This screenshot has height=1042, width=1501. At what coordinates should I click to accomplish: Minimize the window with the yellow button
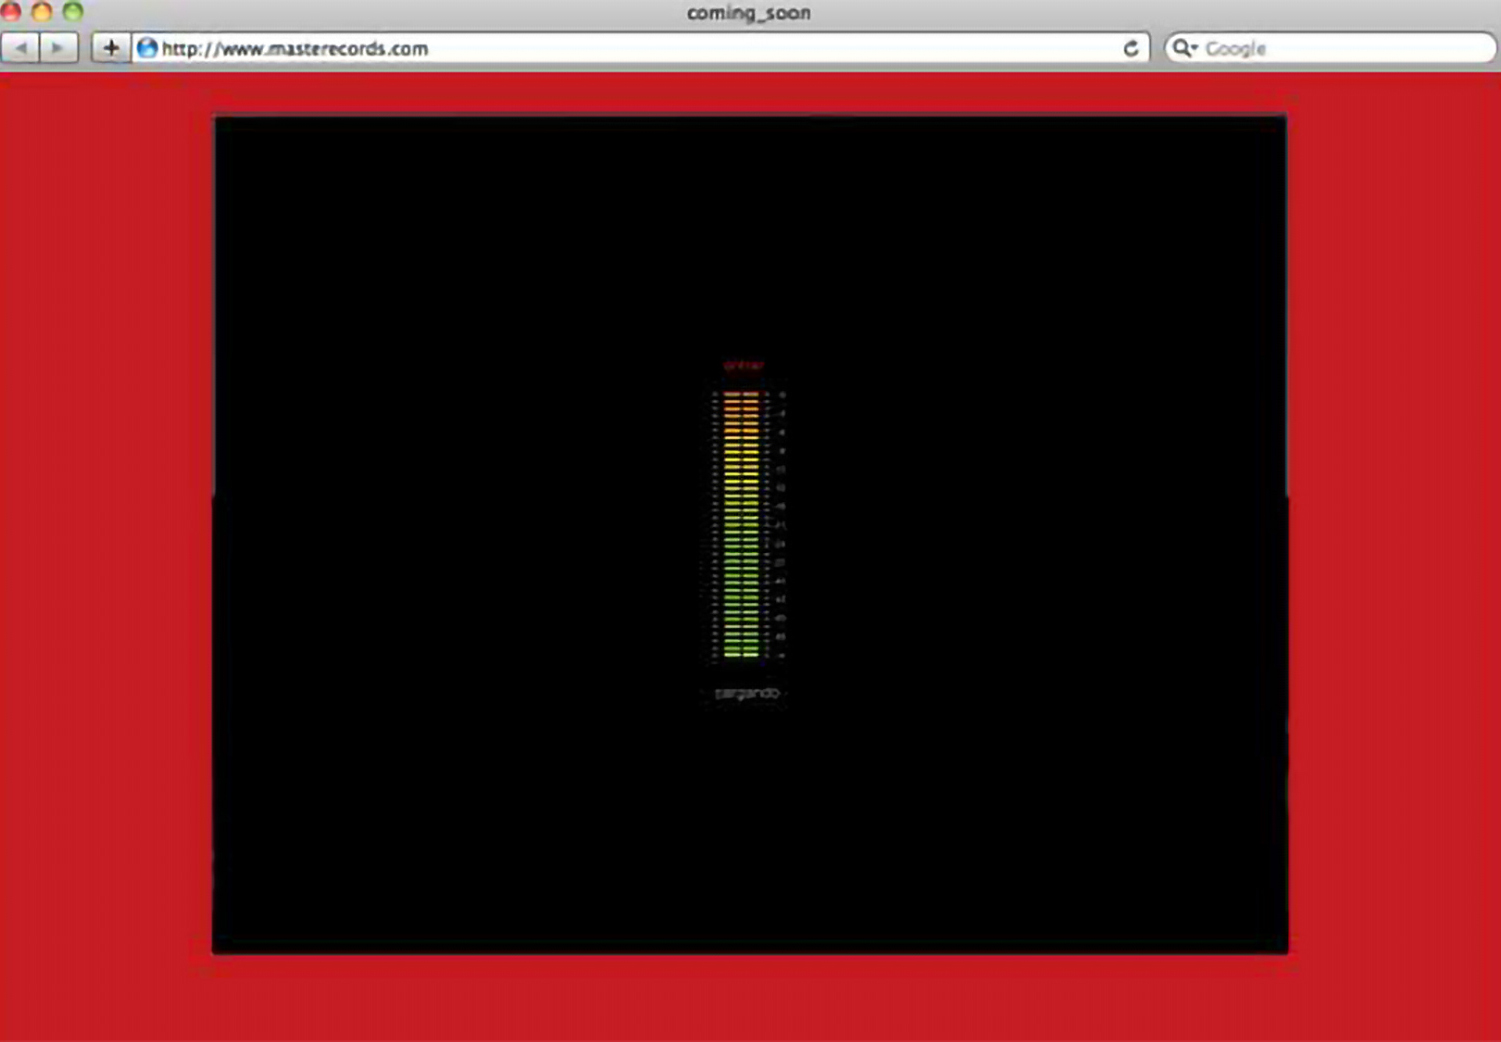42,11
